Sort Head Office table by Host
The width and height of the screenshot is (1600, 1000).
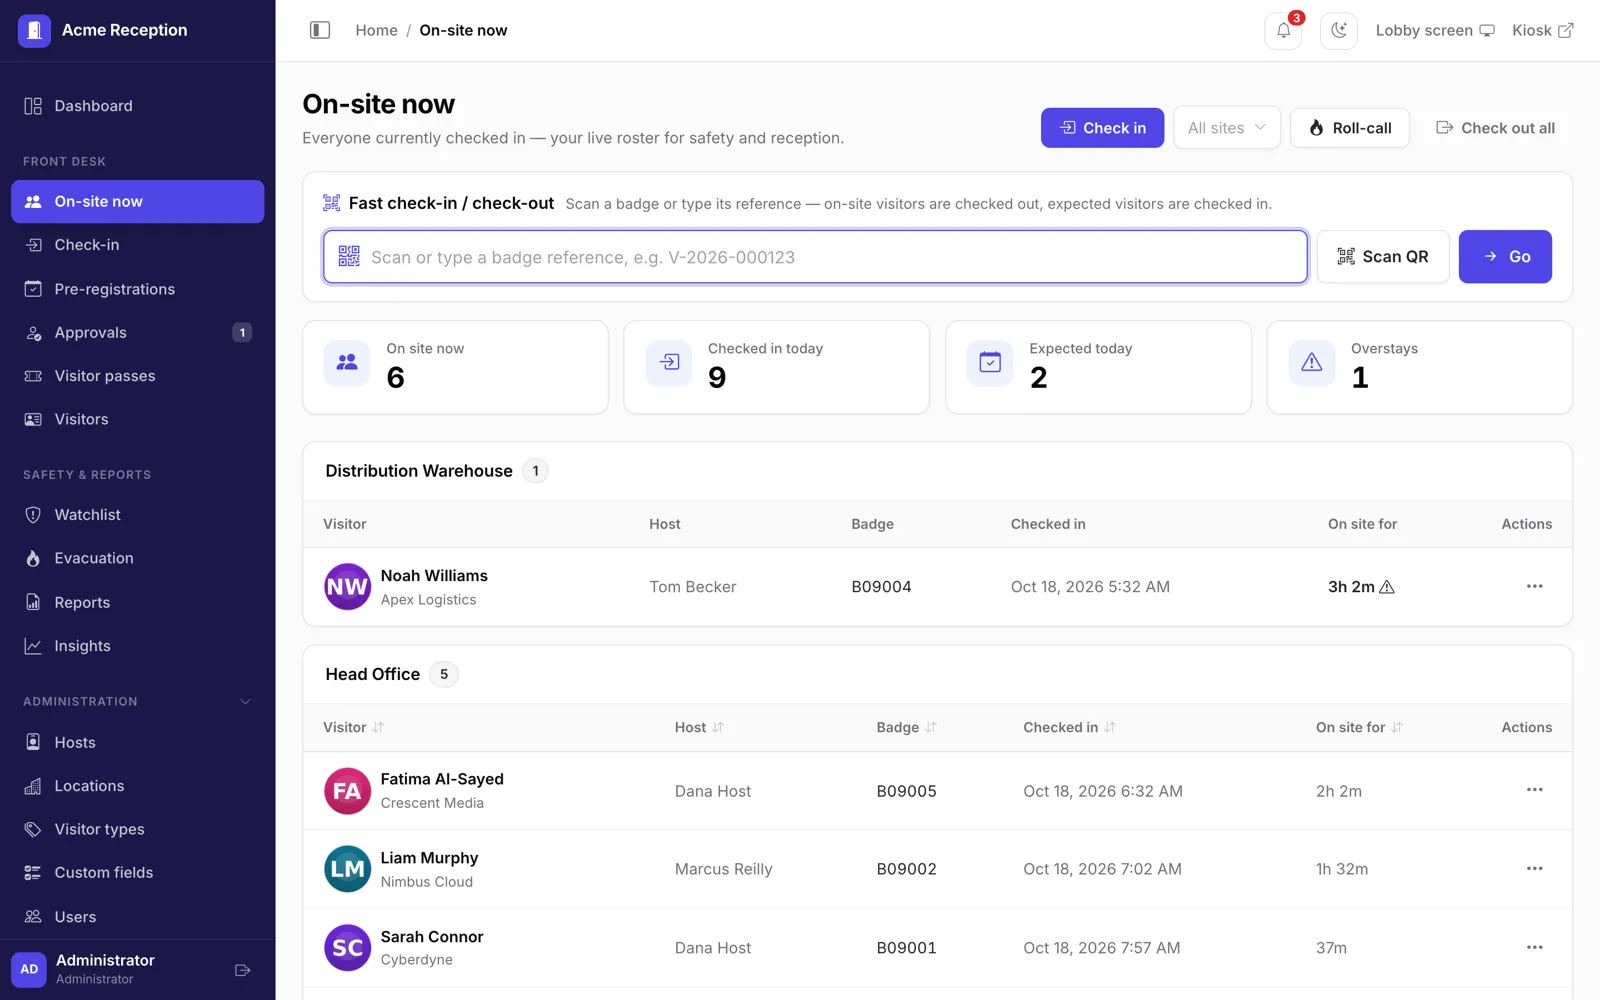click(x=699, y=728)
